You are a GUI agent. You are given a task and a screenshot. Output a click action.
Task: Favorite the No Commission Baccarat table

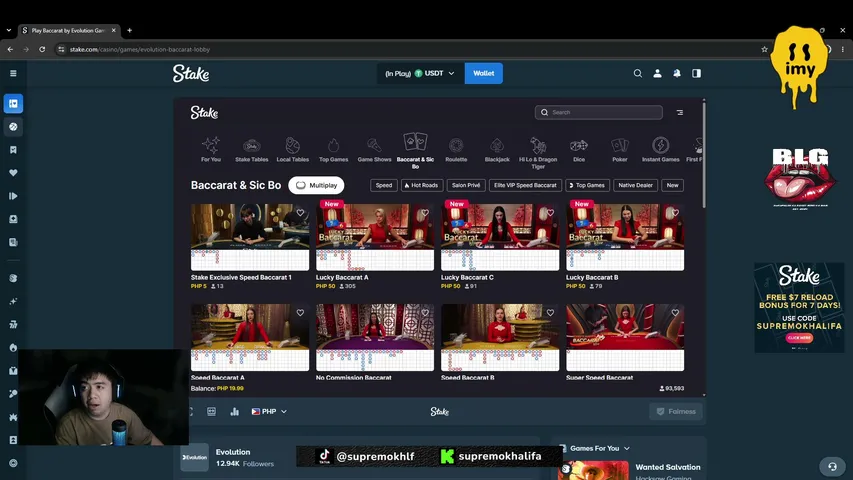click(425, 313)
